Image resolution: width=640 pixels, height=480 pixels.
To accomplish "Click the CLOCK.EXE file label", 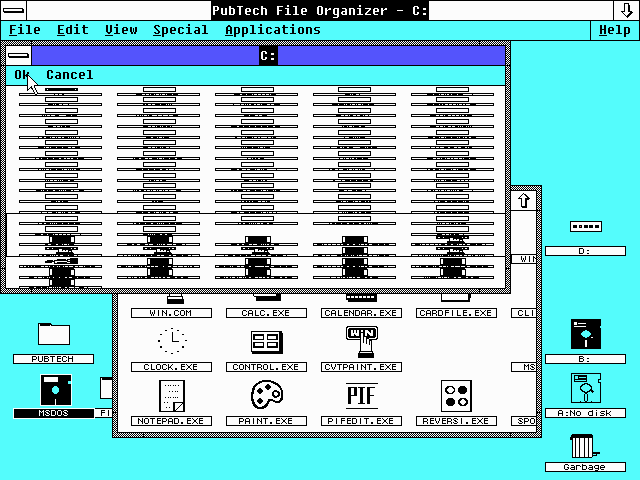I will pyautogui.click(x=171, y=367).
